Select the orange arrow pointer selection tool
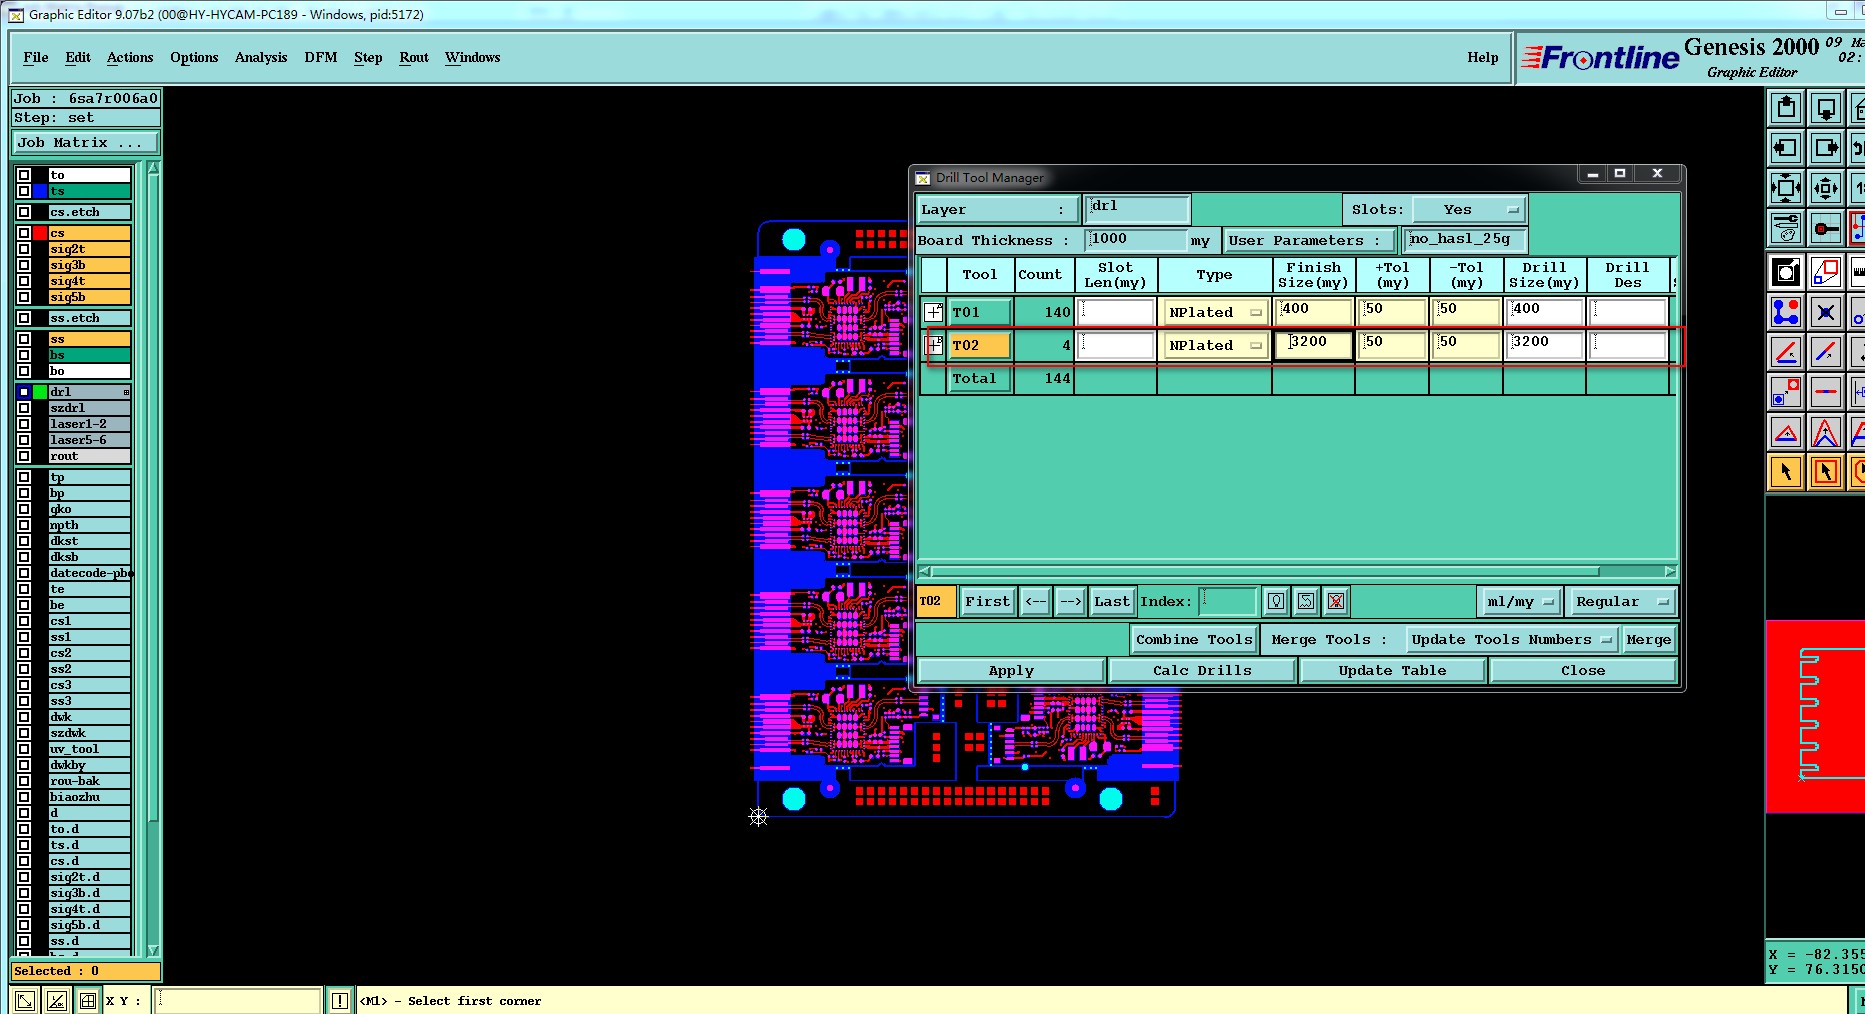Image resolution: width=1865 pixels, height=1014 pixels. click(1786, 472)
